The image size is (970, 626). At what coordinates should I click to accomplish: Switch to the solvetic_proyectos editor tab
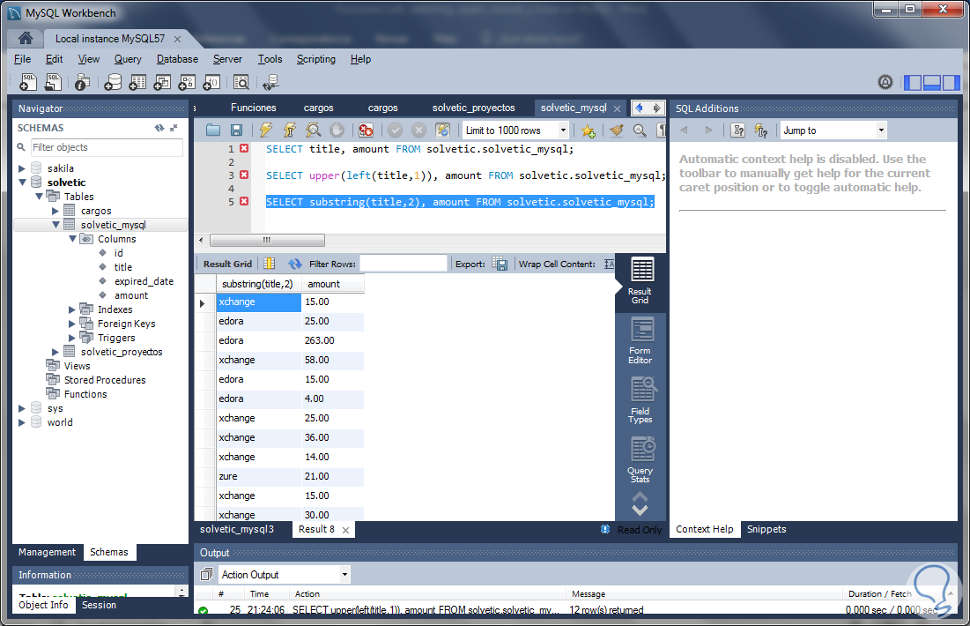pos(473,108)
